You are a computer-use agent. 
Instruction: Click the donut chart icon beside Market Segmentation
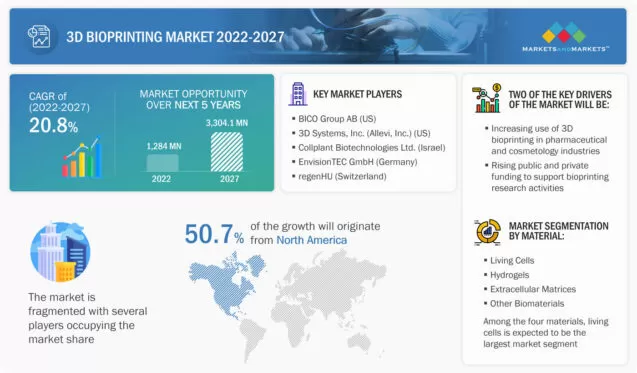coord(488,232)
